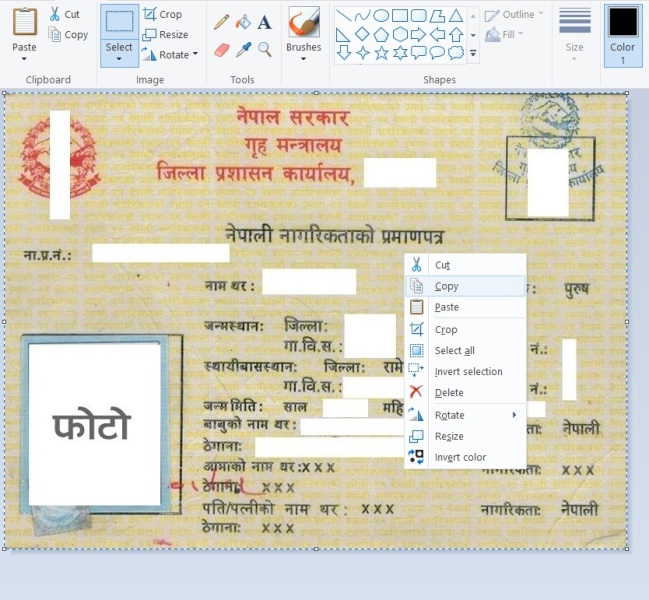649x600 pixels.
Task: Select the Oval shape
Action: coord(381,16)
